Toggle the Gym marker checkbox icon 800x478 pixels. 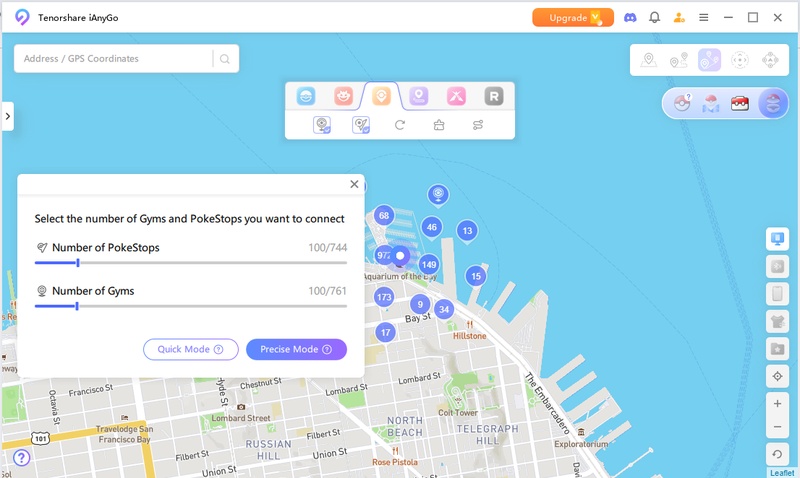click(322, 124)
